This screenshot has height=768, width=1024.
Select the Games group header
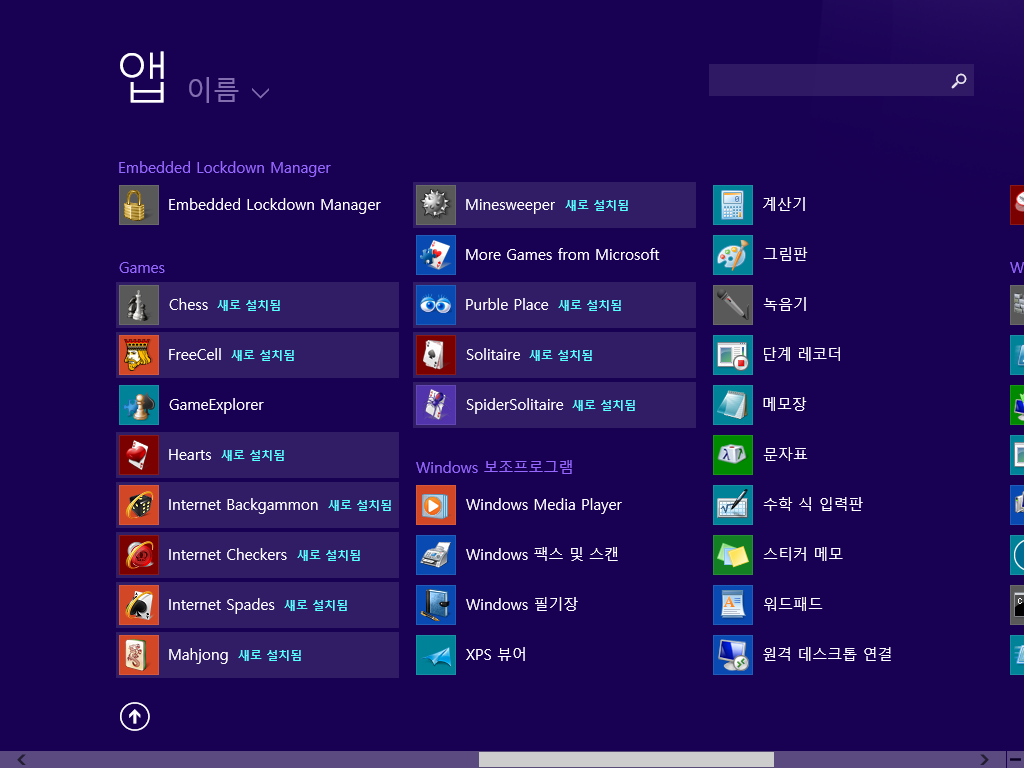click(x=142, y=268)
